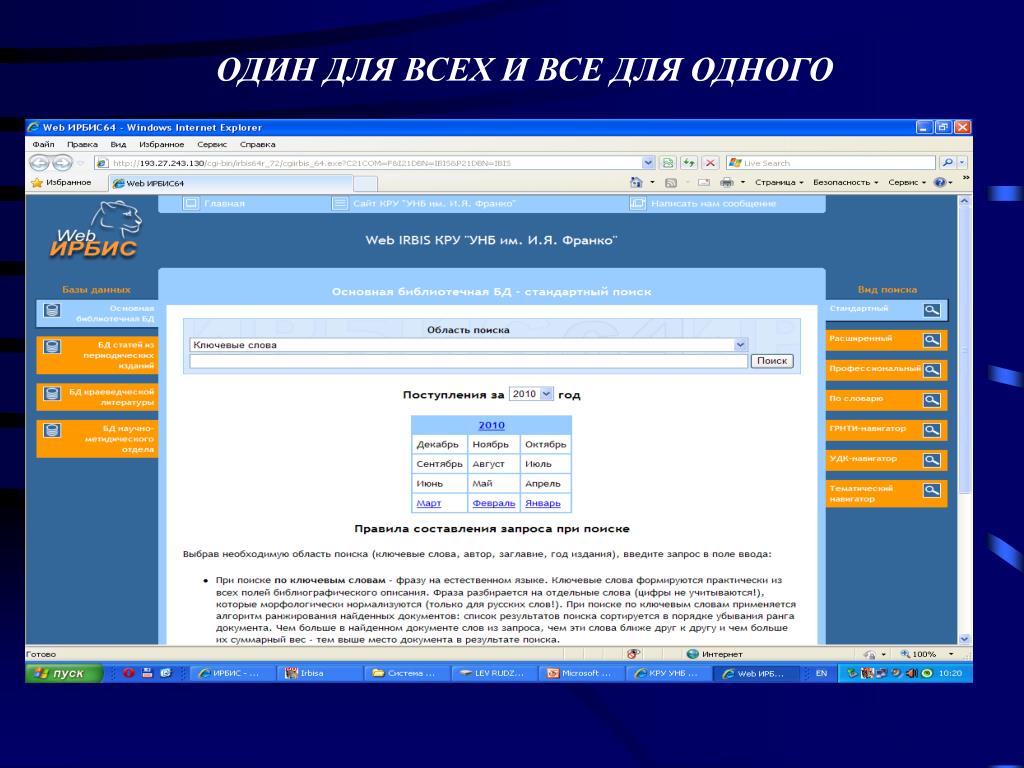
Task: Open the Сервис command bar dropdown
Action: 906,183
